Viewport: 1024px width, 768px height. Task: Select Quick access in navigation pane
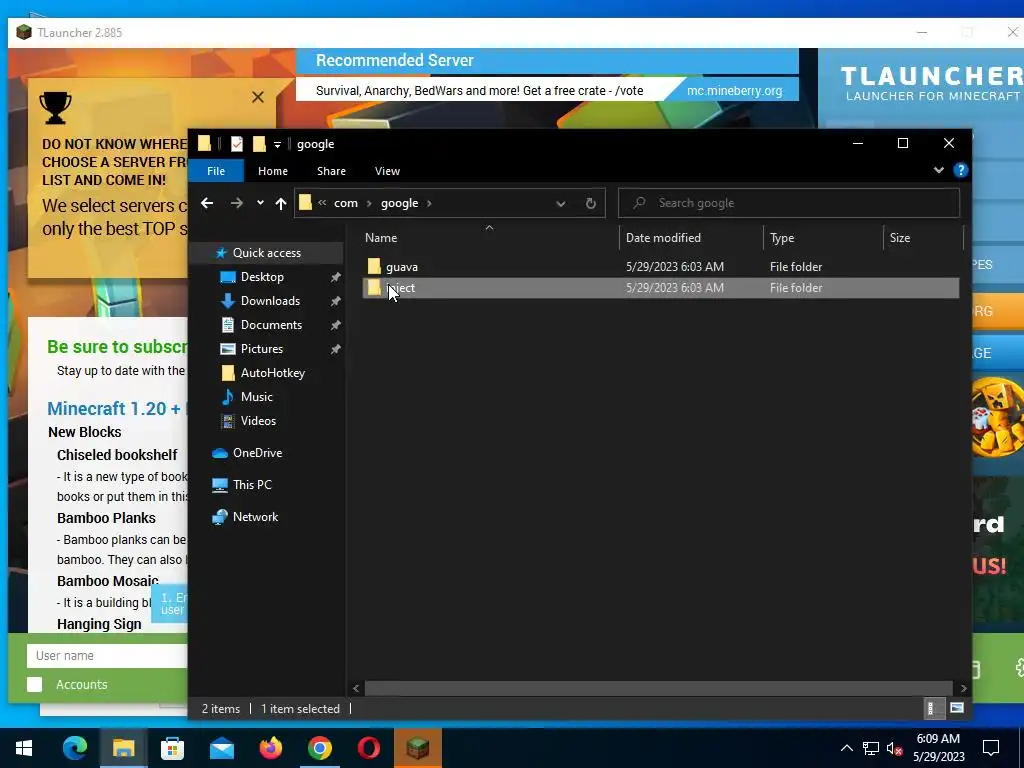[266, 253]
